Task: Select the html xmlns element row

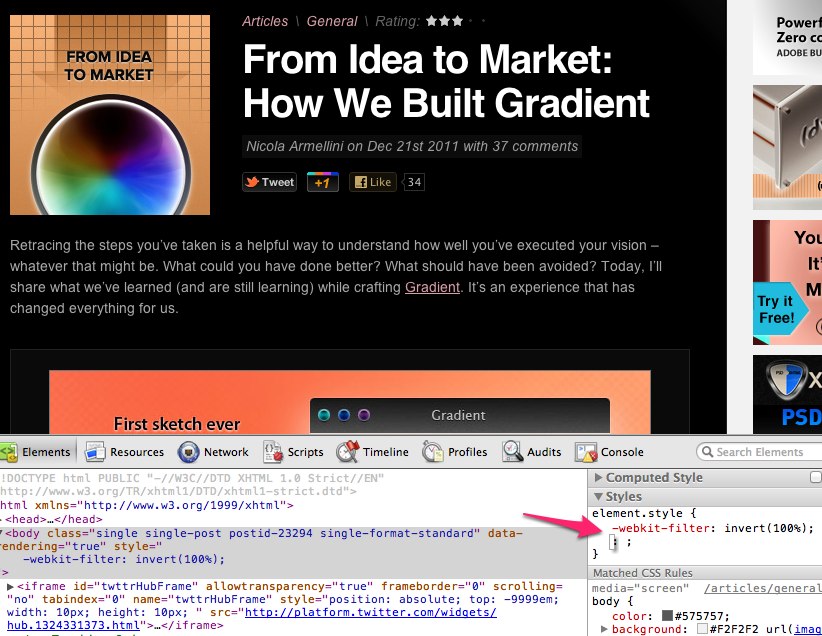Action: click(x=147, y=505)
